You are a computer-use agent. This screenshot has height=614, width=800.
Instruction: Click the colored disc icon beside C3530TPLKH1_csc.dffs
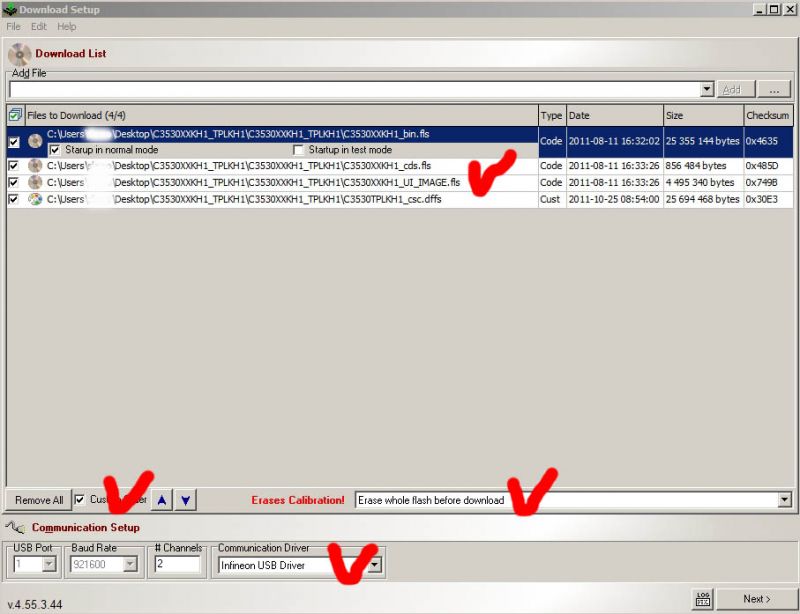coord(33,199)
